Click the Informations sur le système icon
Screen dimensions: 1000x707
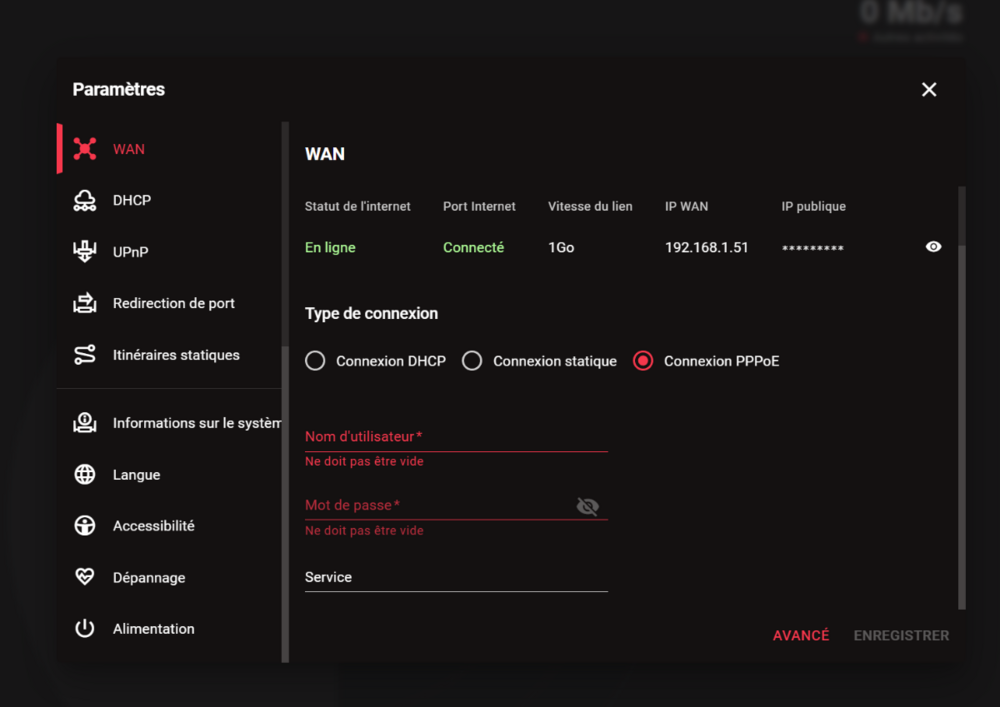(x=85, y=423)
